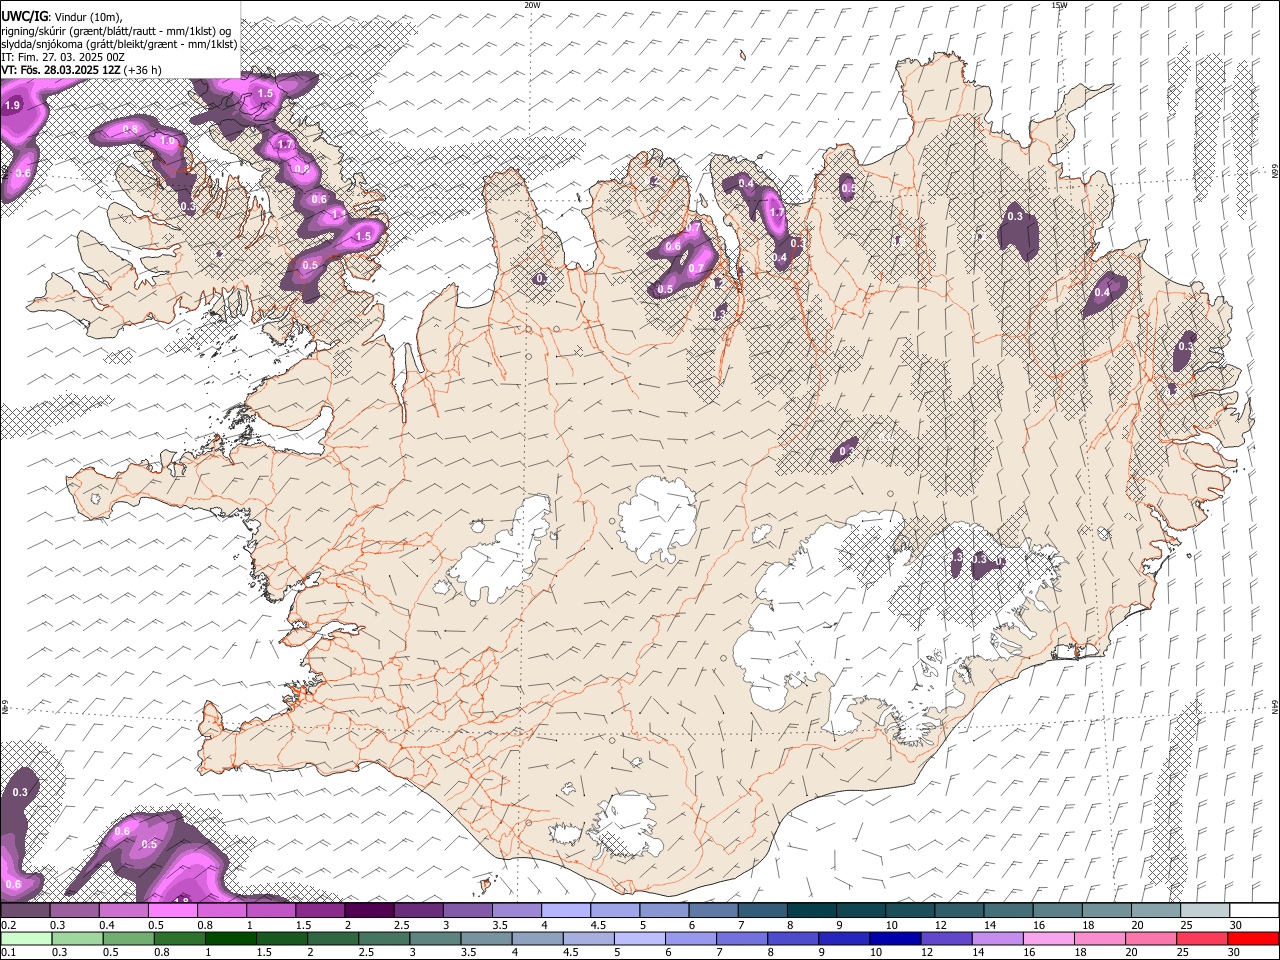The image size is (1280, 960).
Task: Select the 'VT: Fös. 28.03.2025 12Z (+36 h)' line
Action: coord(82,70)
